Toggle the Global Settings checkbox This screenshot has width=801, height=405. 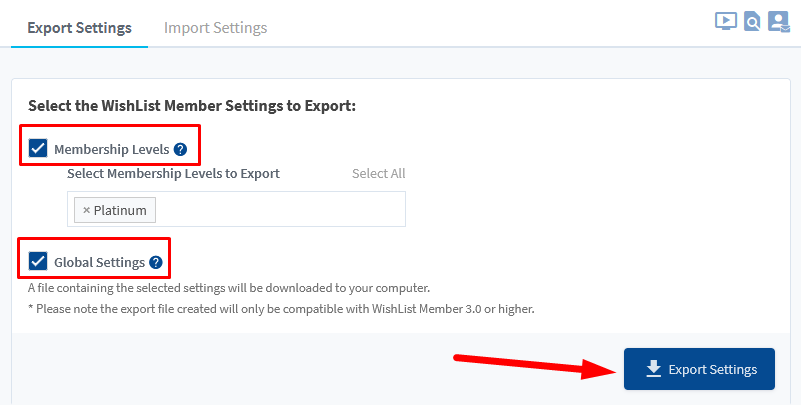pos(38,262)
